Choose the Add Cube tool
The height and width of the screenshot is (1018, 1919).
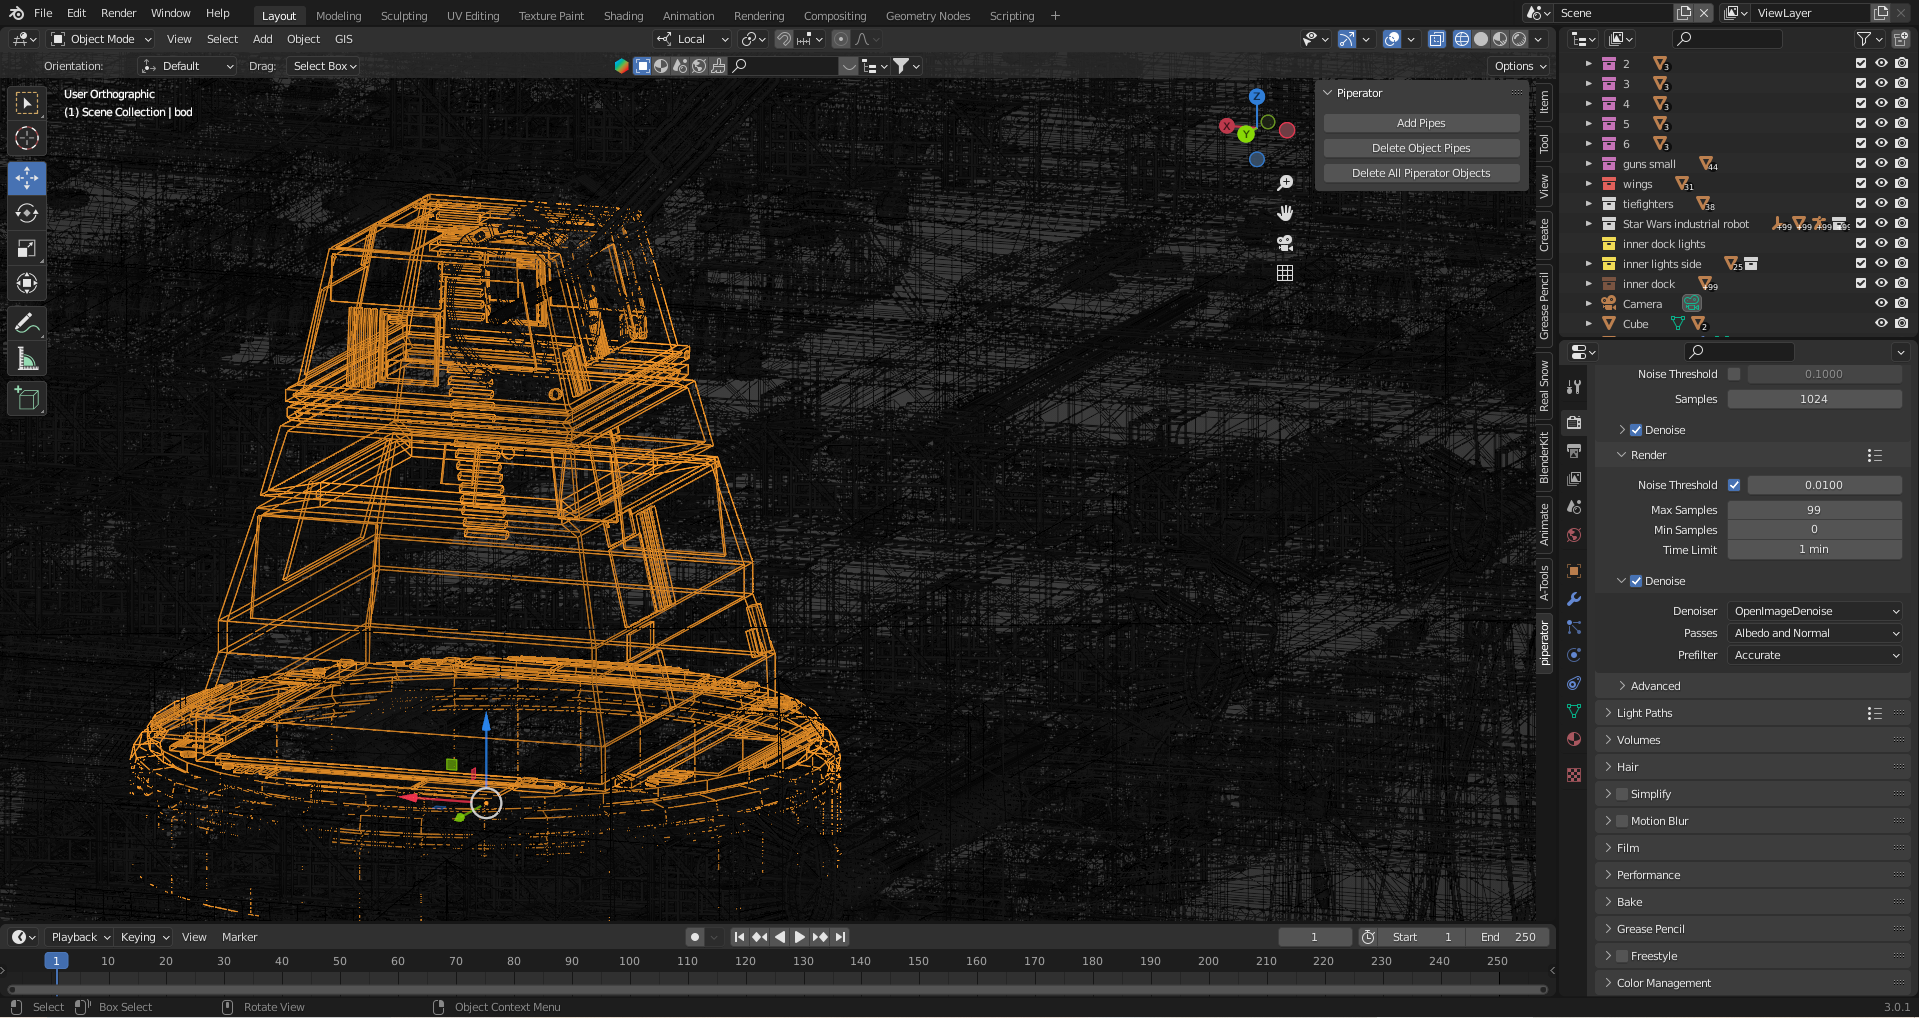(x=27, y=398)
